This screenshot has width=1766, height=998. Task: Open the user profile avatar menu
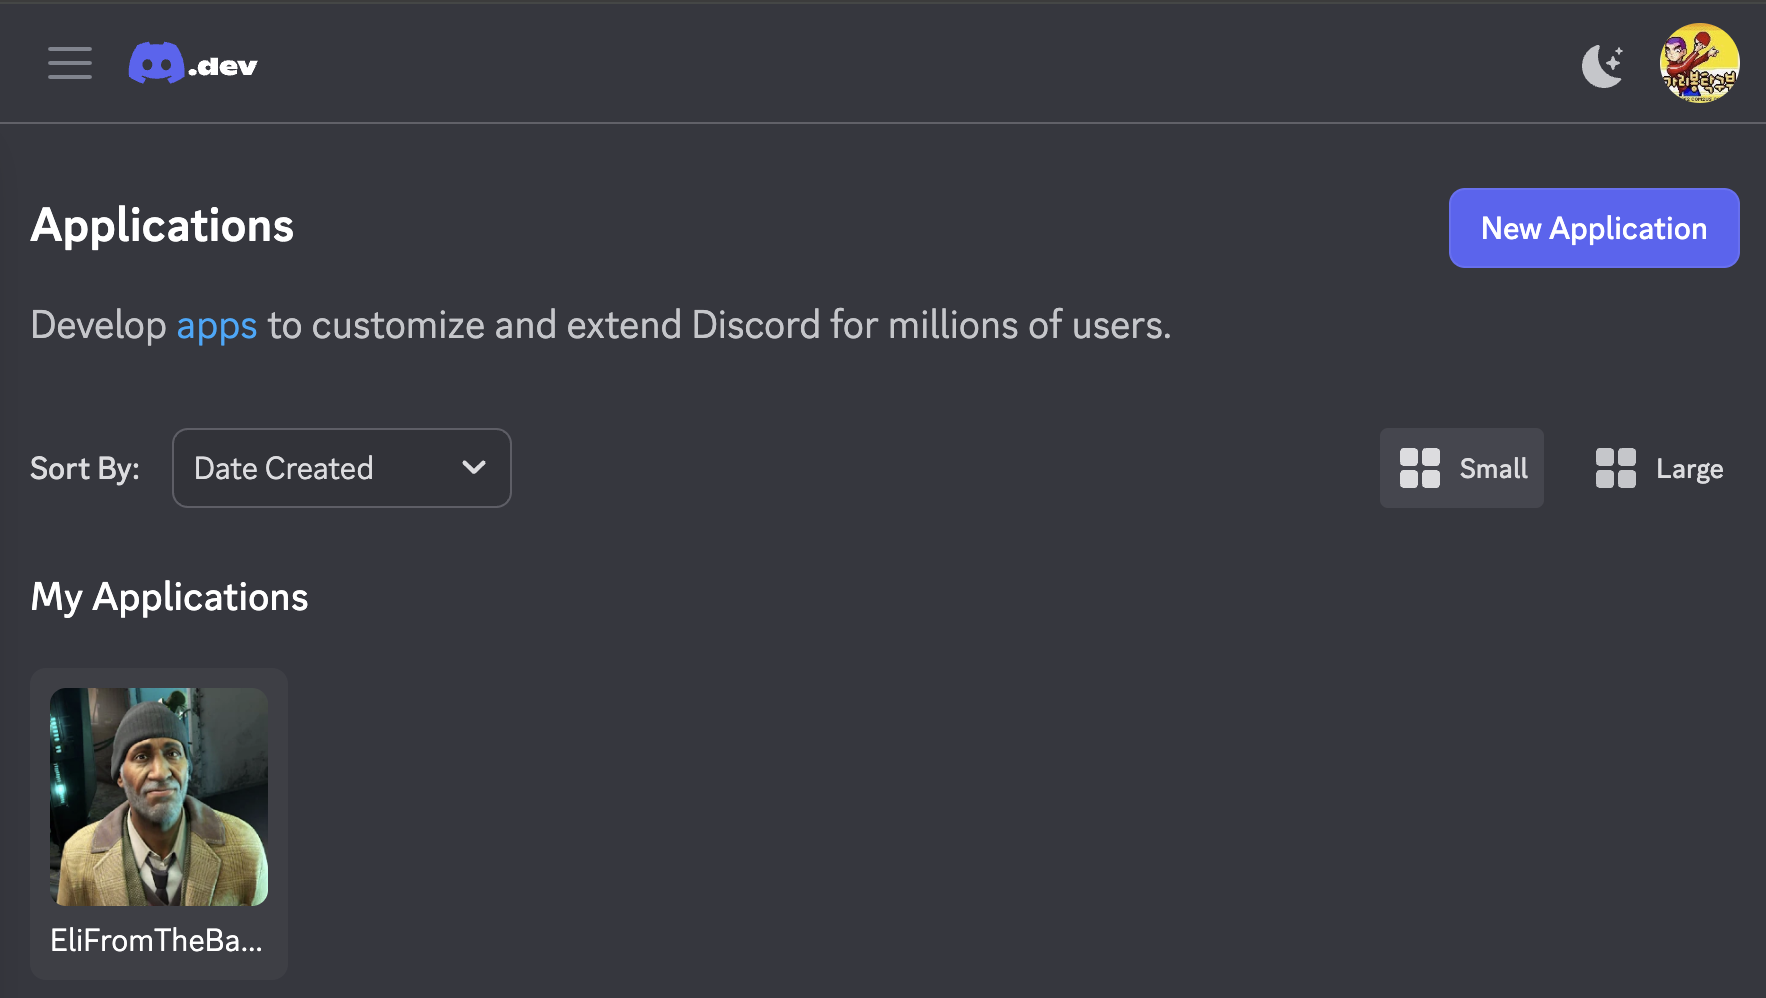(x=1698, y=63)
